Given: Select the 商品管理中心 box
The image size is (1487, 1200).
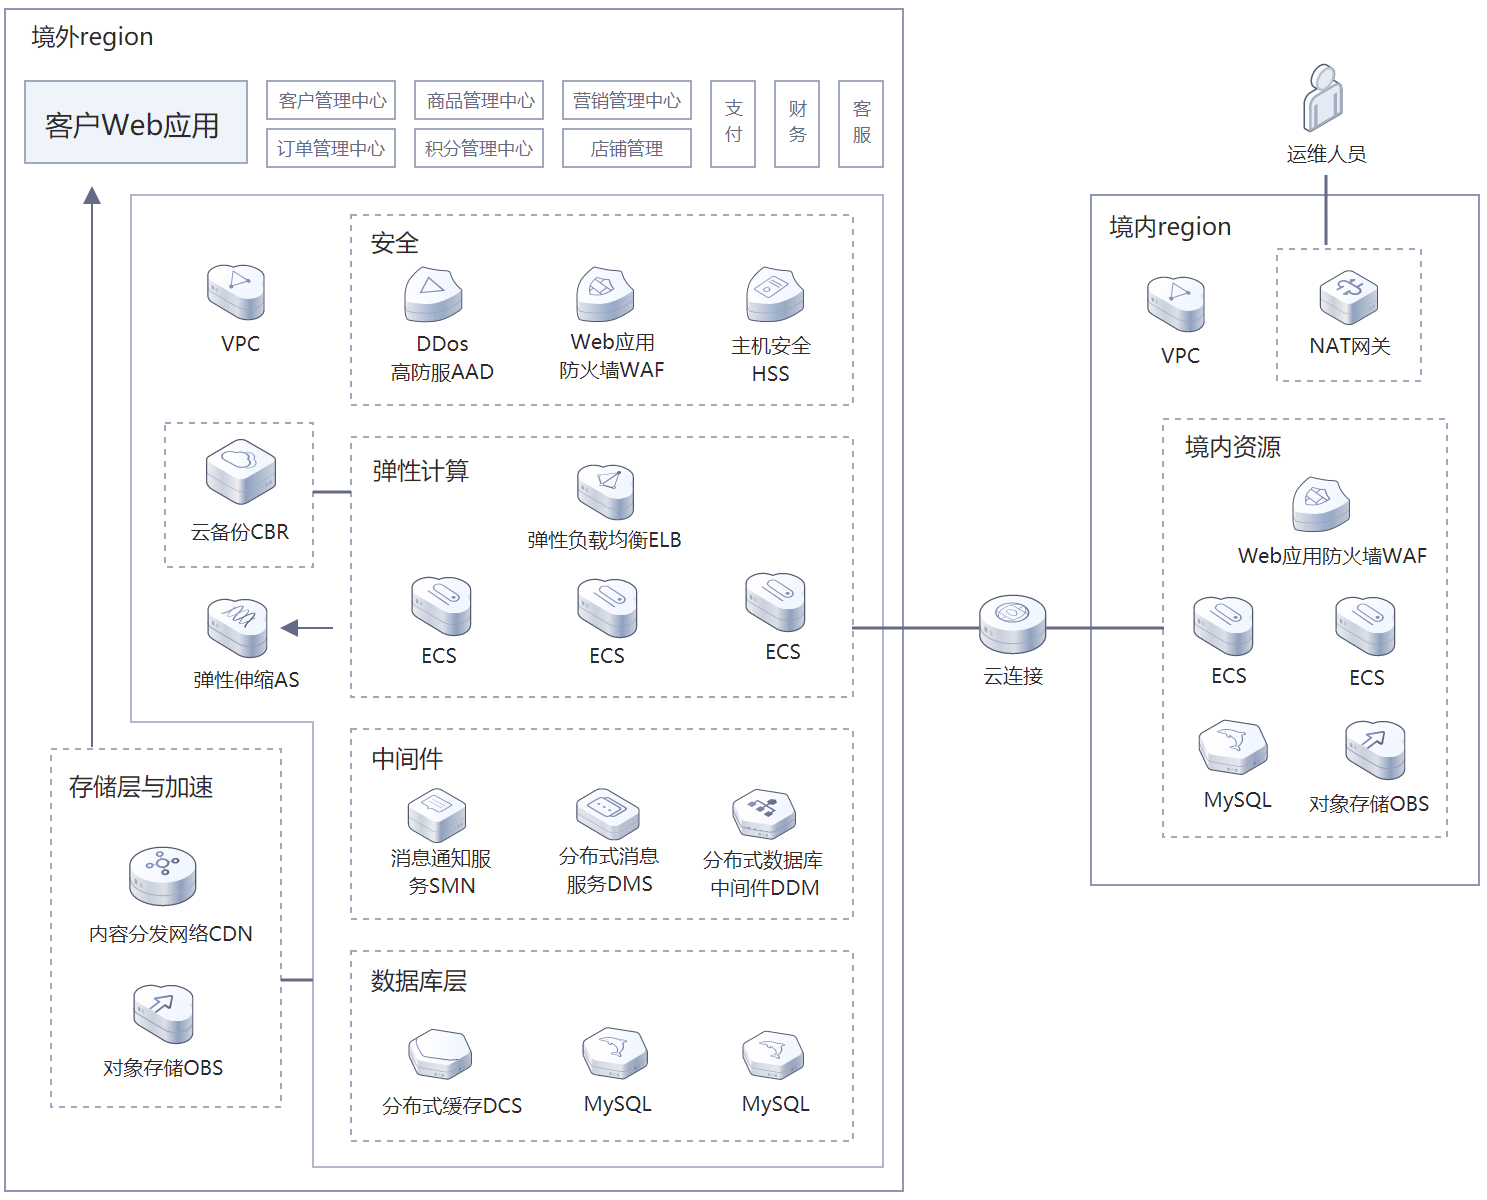Looking at the screenshot, I should coord(479,100).
